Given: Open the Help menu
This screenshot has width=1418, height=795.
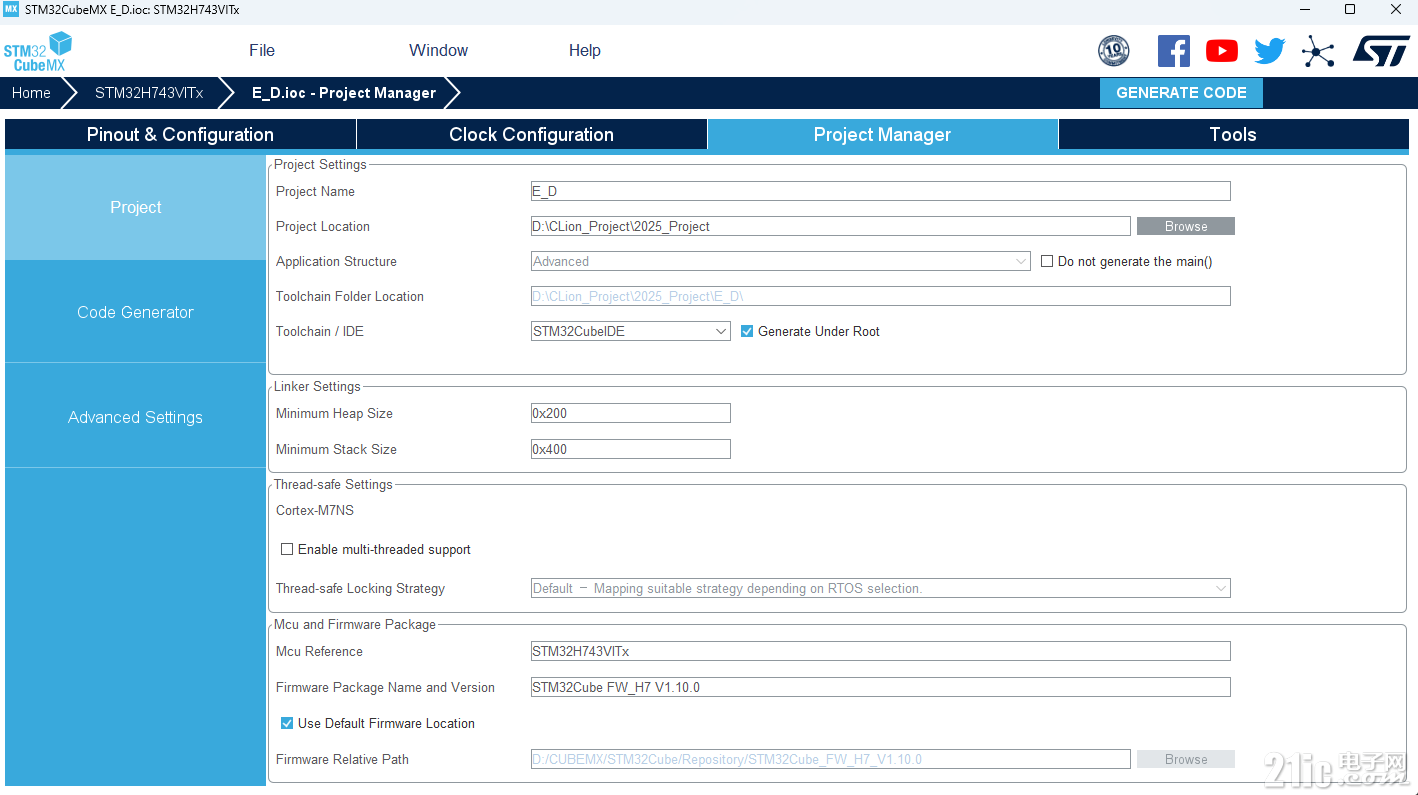Looking at the screenshot, I should pyautogui.click(x=585, y=50).
